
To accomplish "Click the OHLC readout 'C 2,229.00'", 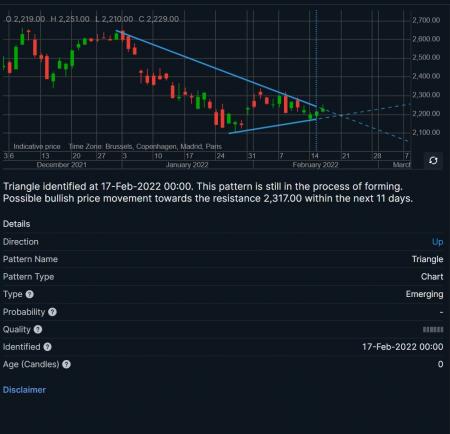I will 159,19.
